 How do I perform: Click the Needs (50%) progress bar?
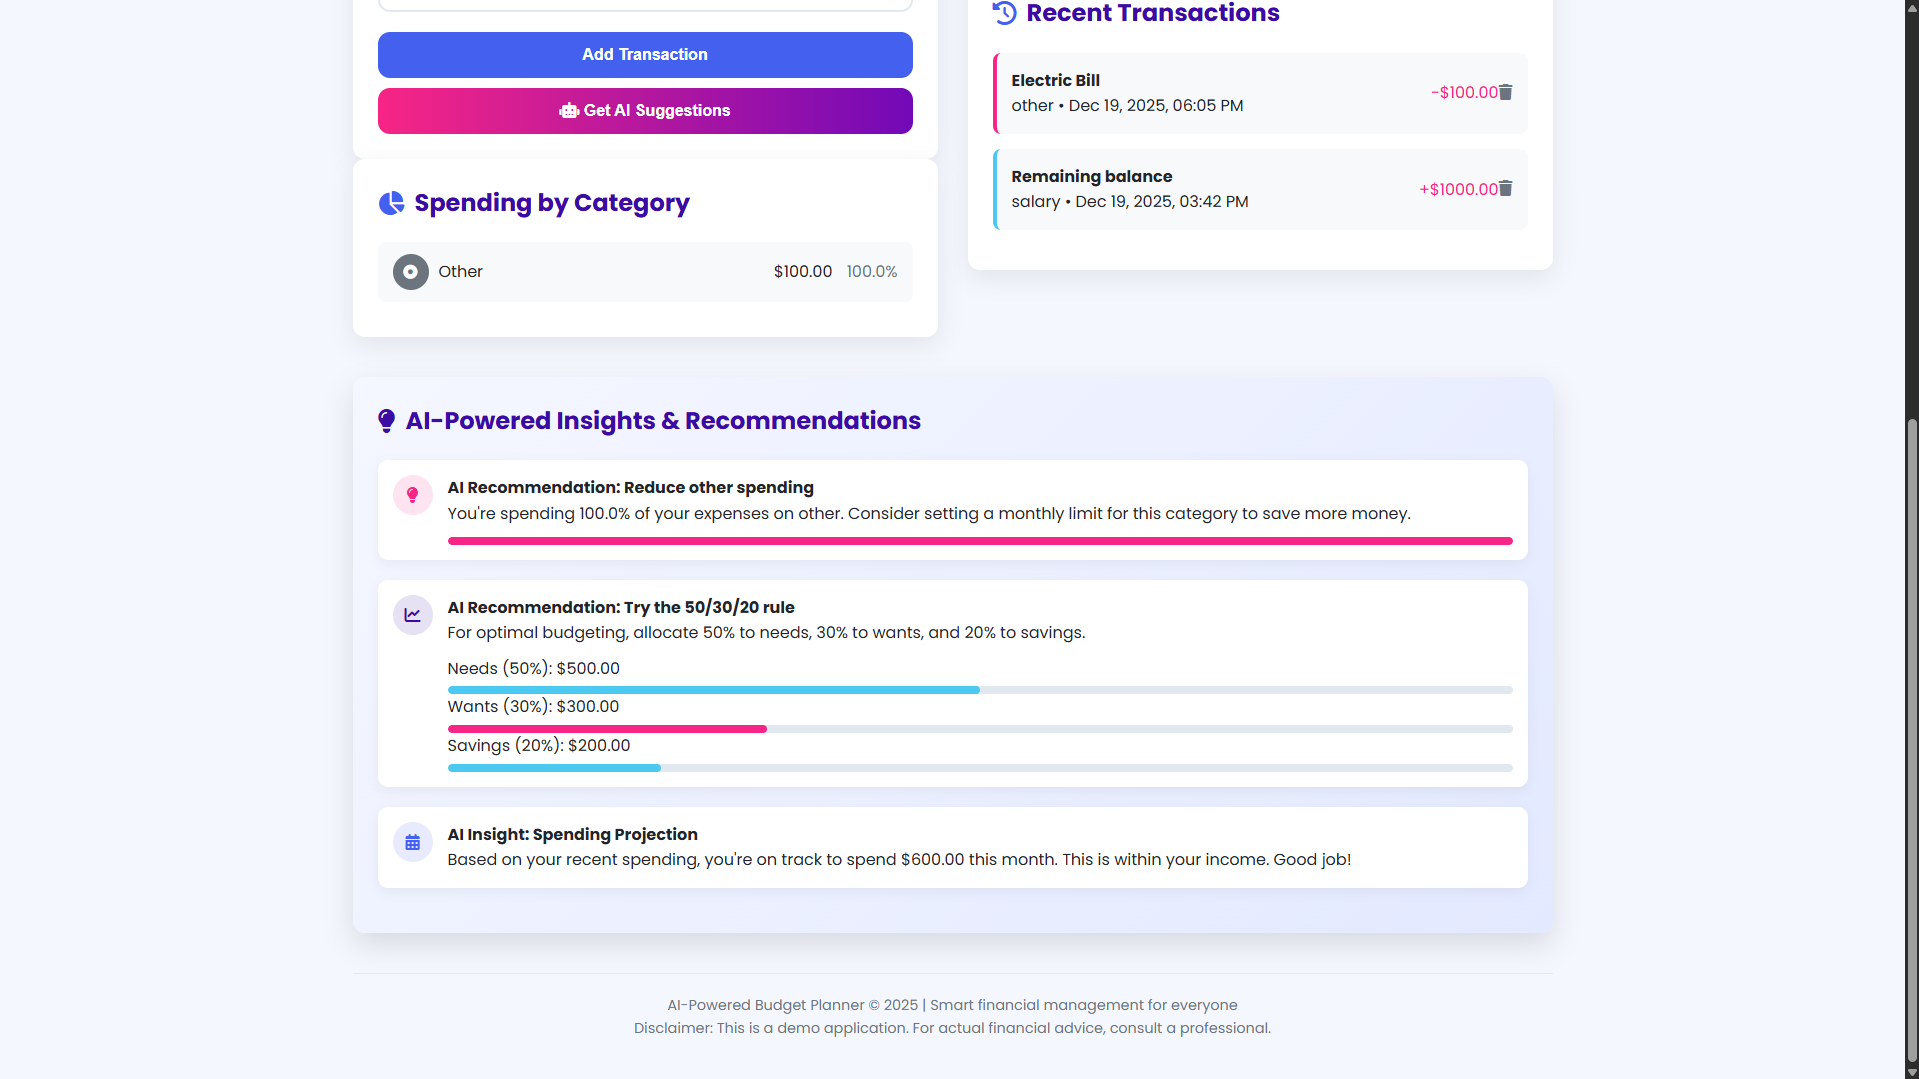coord(979,690)
